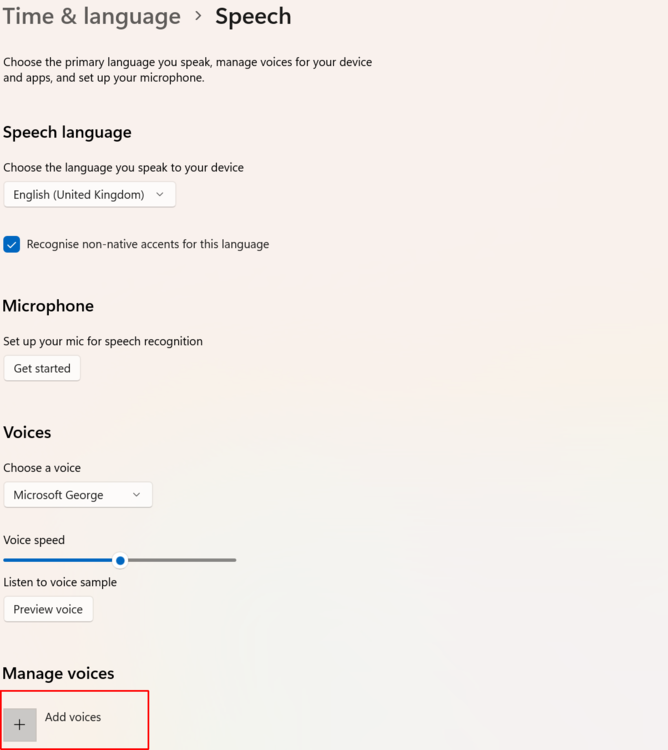Click the Microphone section heading
668x750 pixels.
(48, 306)
